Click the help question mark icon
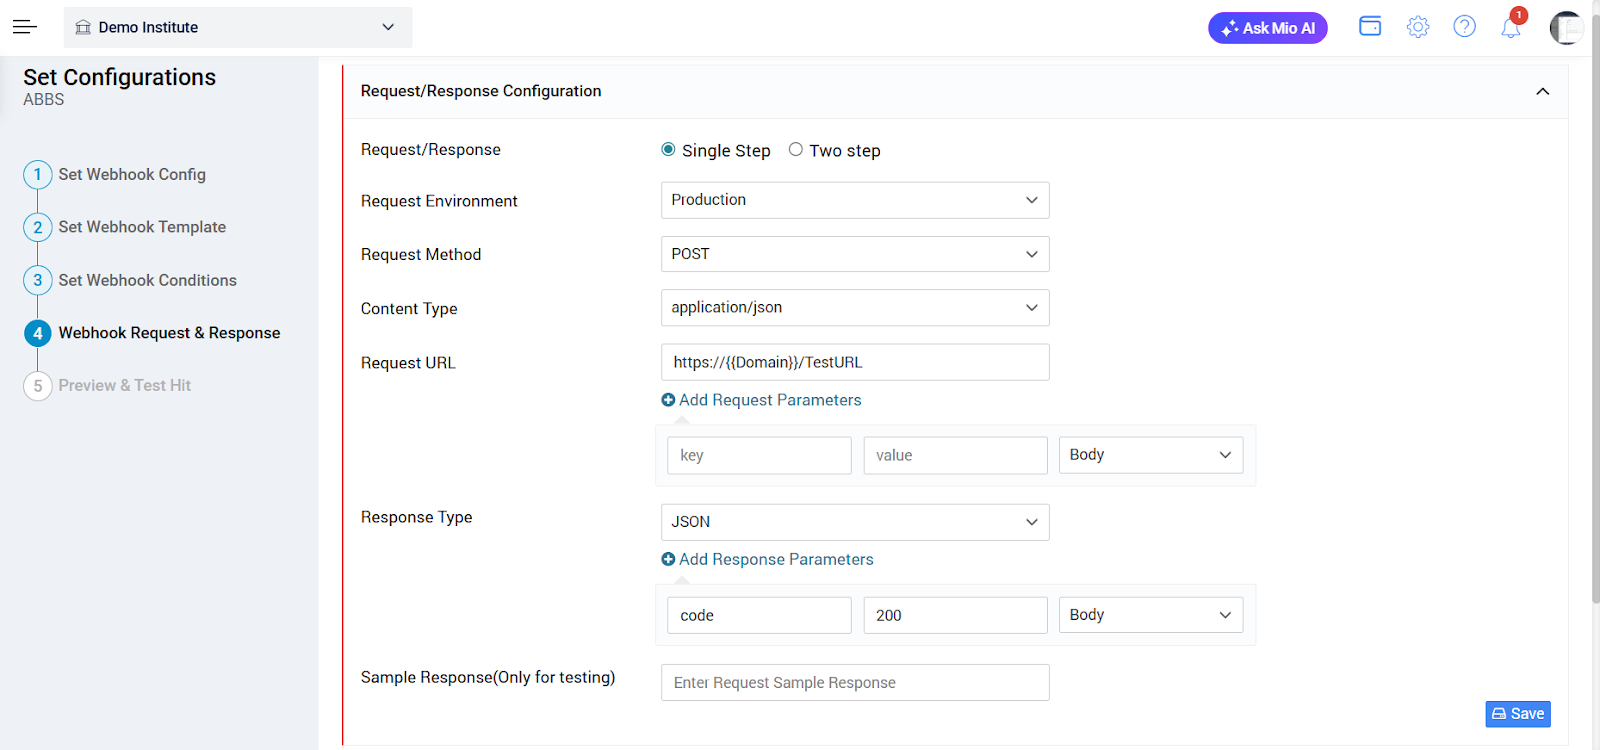 pos(1464,27)
